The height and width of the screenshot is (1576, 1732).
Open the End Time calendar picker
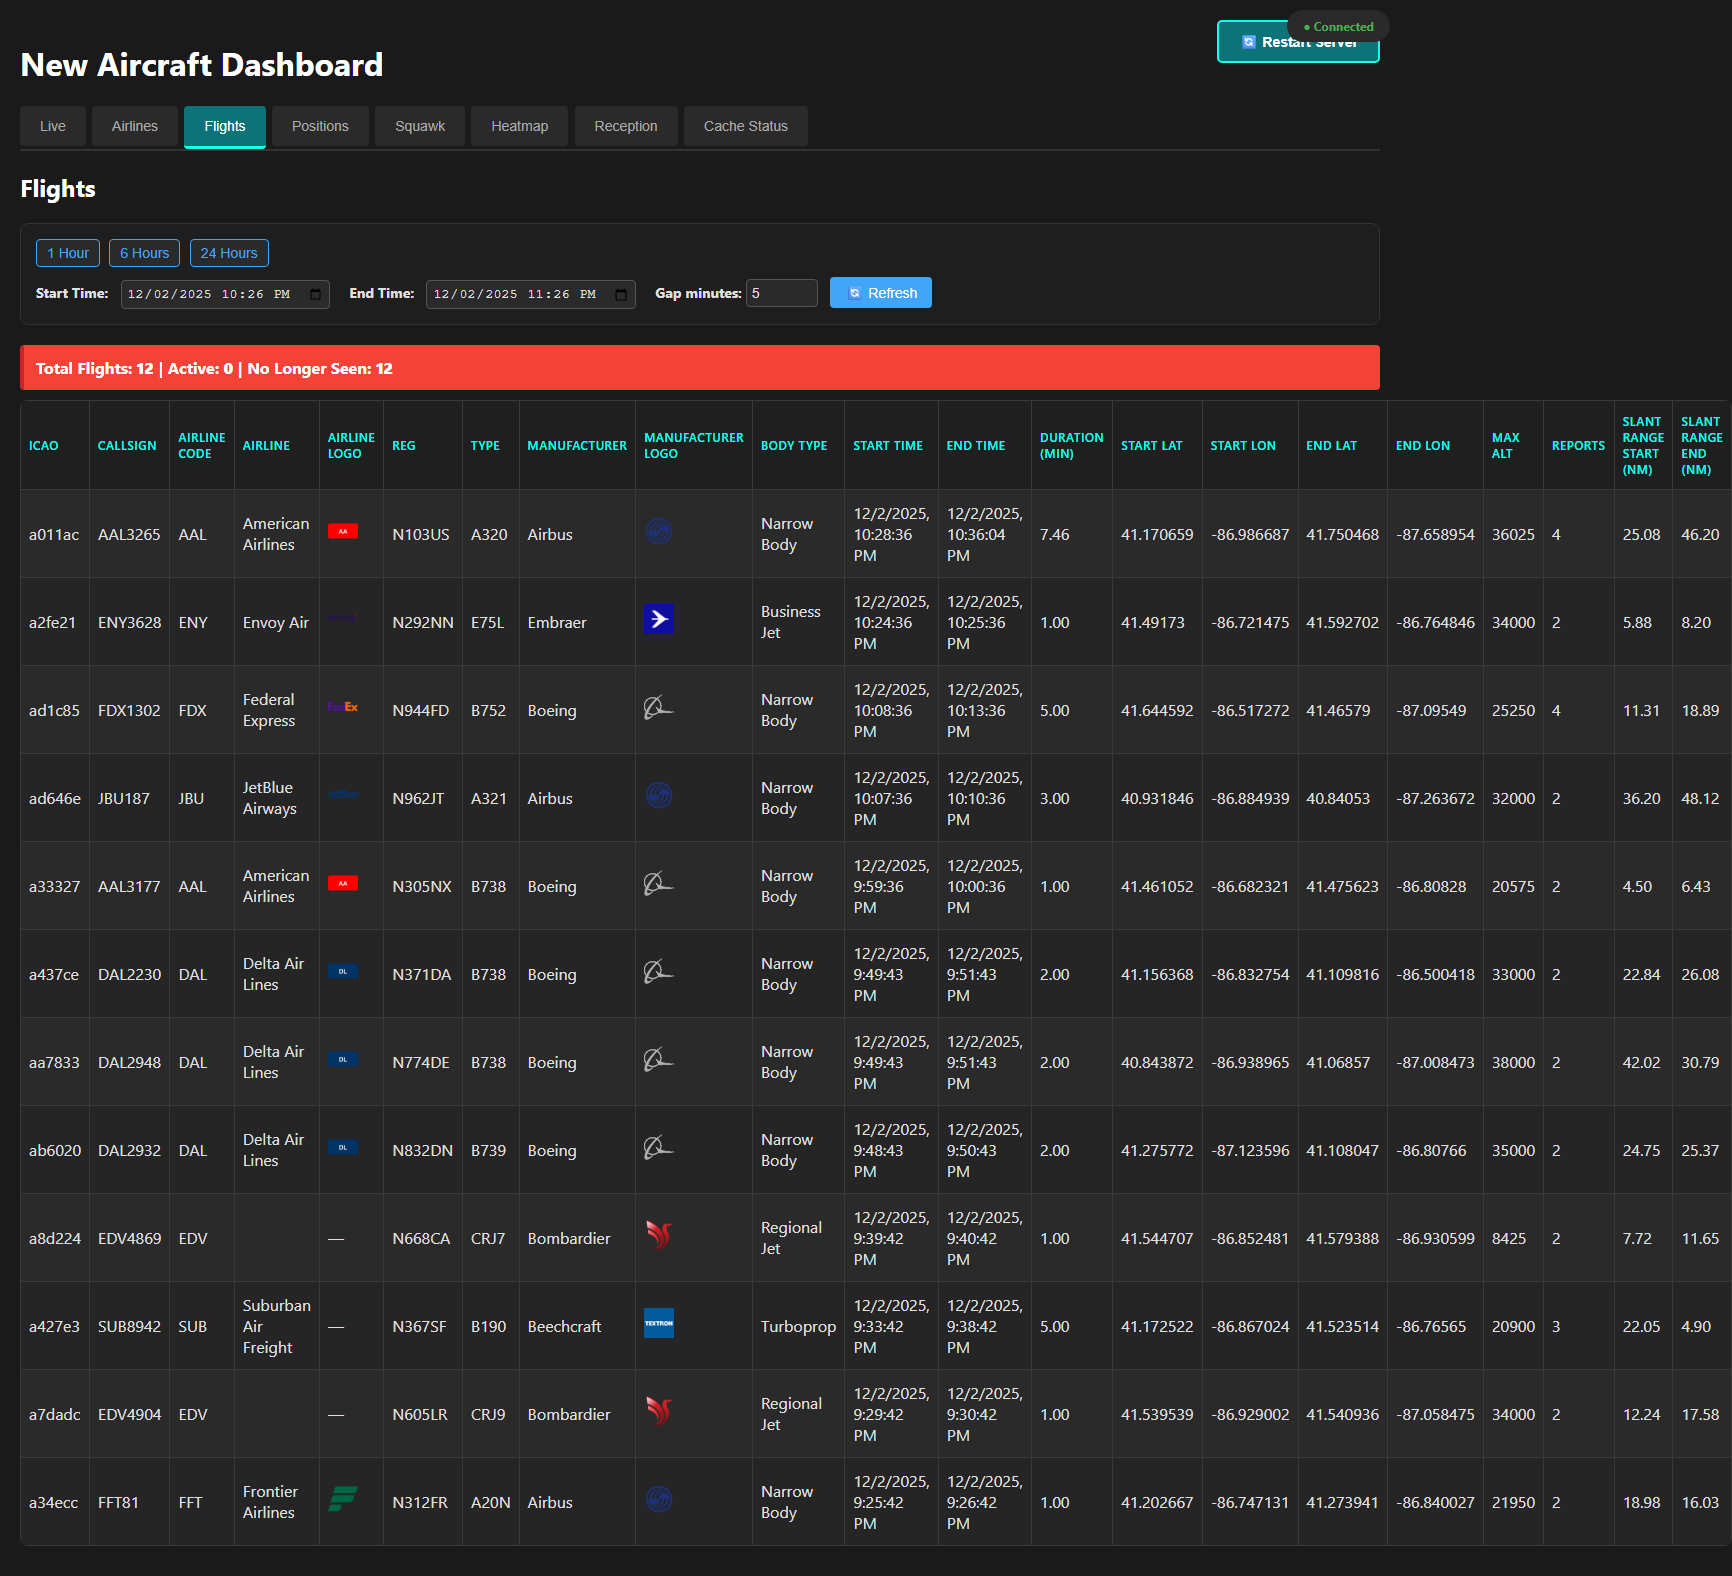point(621,295)
